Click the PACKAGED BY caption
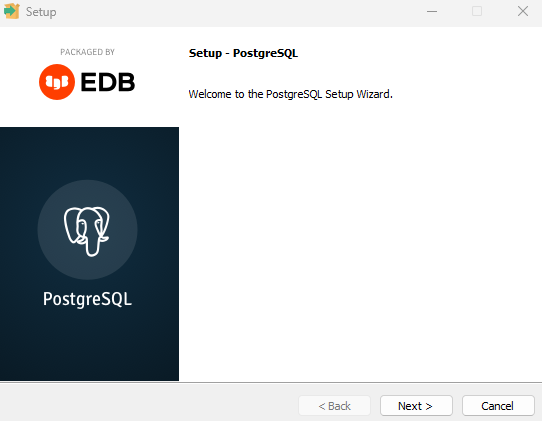542x421 pixels. click(87, 52)
